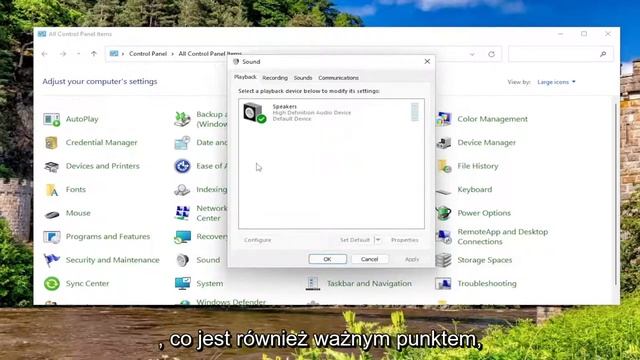Open the RemoteApp and Desktop Connections icon
Image resolution: width=640 pixels, height=360 pixels.
click(x=444, y=237)
